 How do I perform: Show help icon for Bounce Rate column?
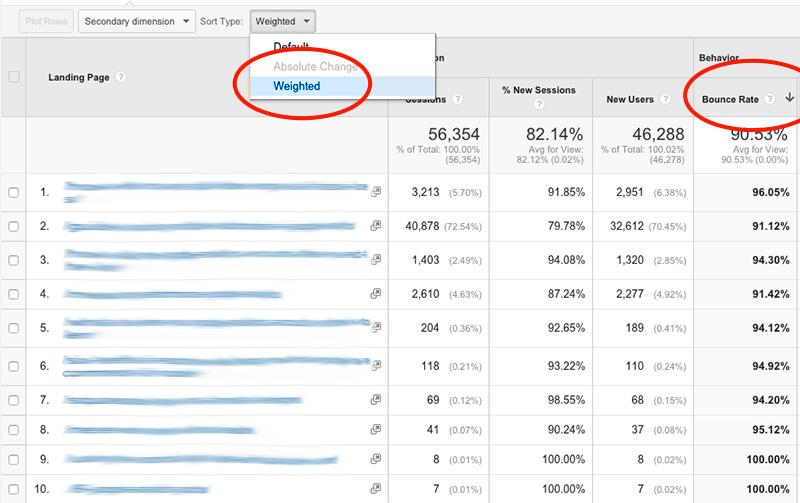click(770, 99)
